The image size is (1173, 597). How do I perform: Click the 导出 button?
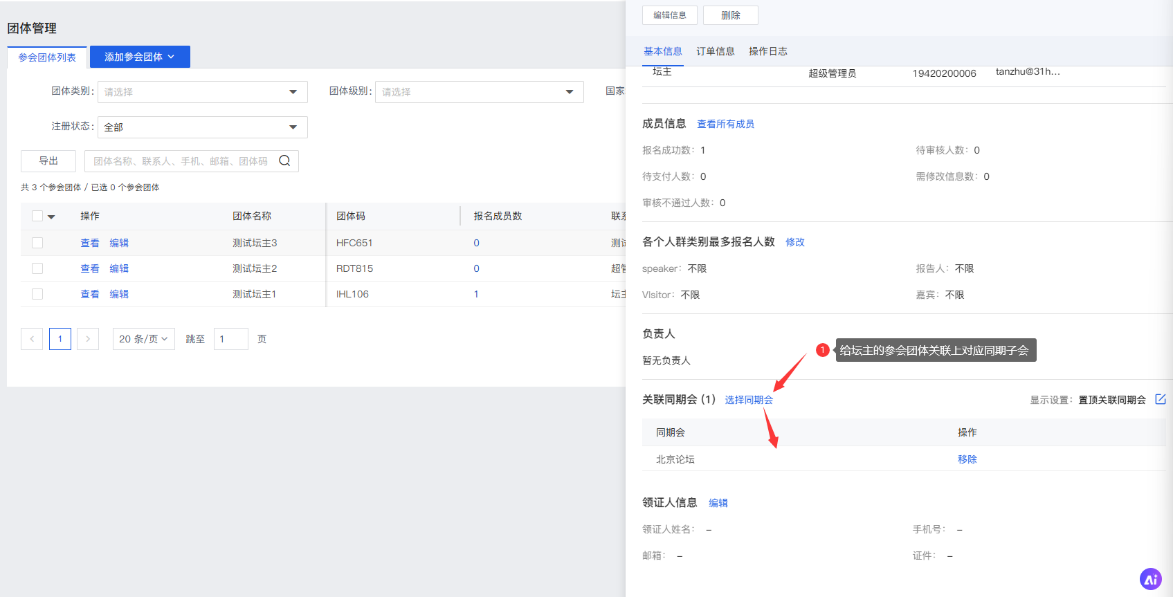(48, 161)
